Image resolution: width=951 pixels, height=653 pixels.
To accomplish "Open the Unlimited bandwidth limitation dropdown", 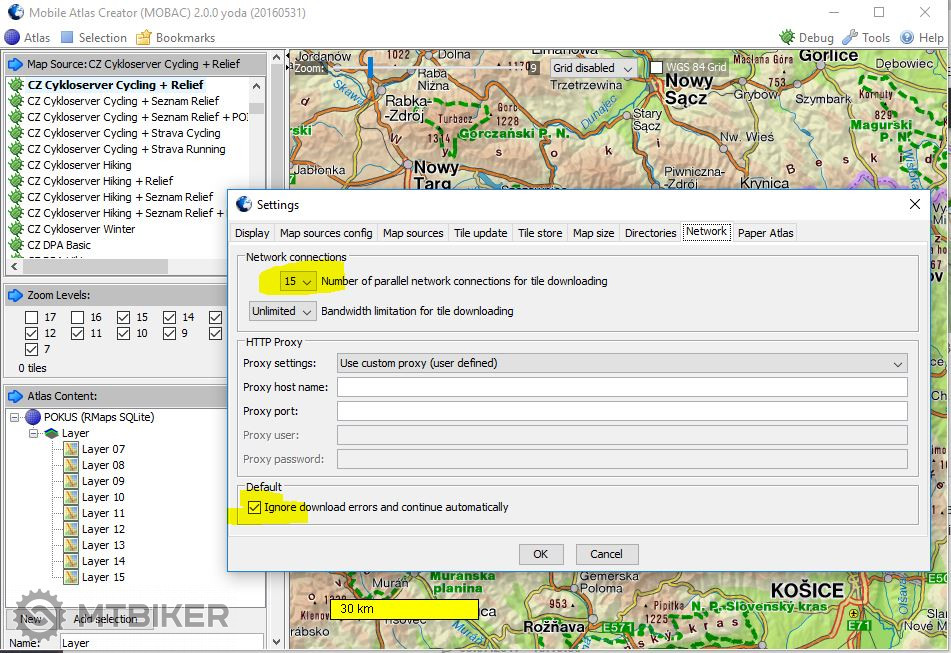I will click(x=283, y=311).
